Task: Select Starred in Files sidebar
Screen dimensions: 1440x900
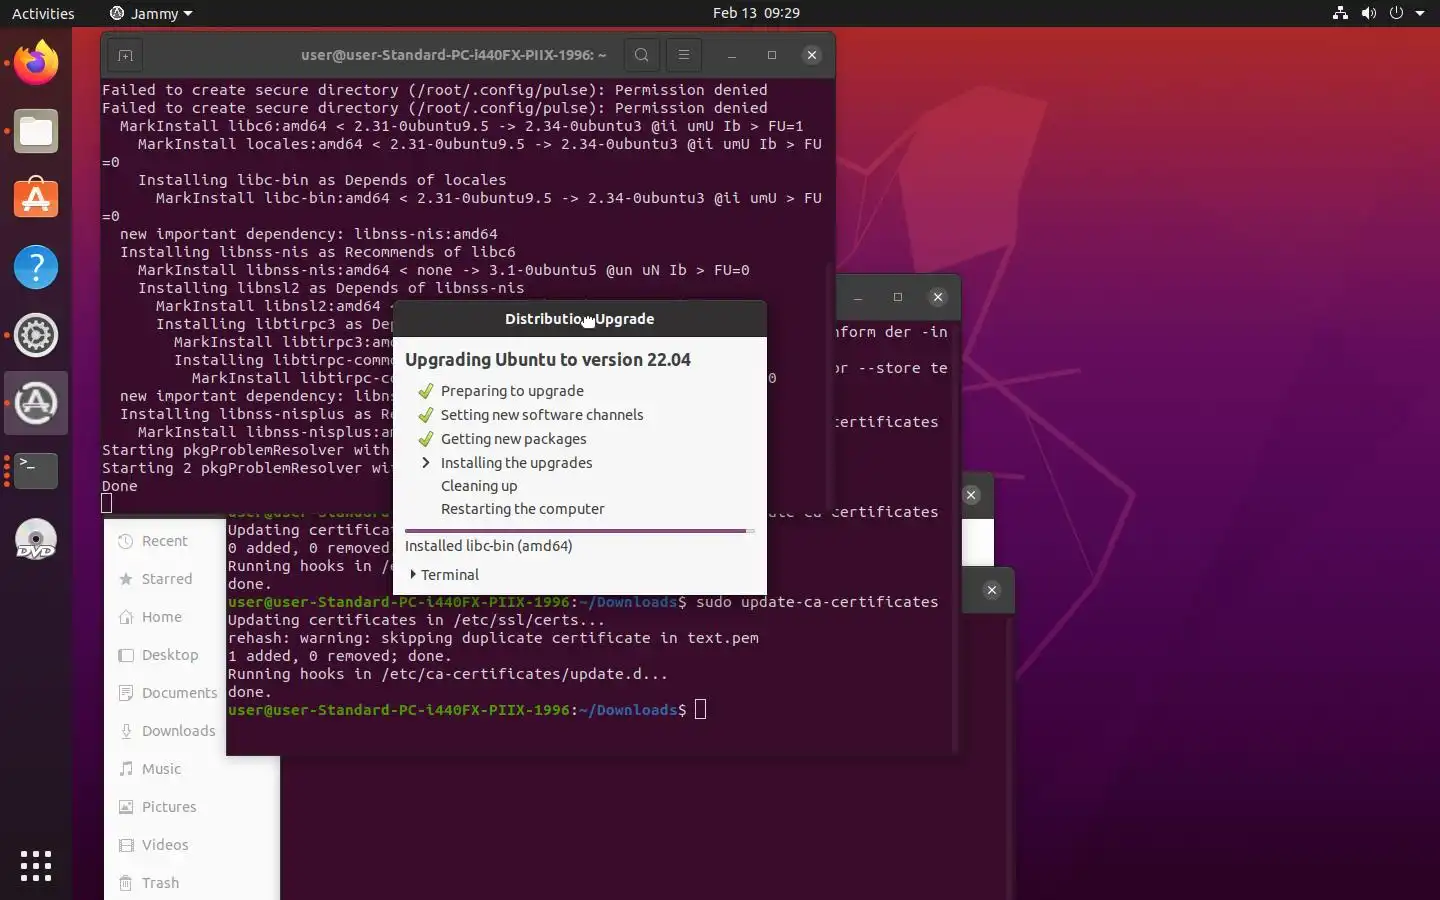Action: coord(165,579)
